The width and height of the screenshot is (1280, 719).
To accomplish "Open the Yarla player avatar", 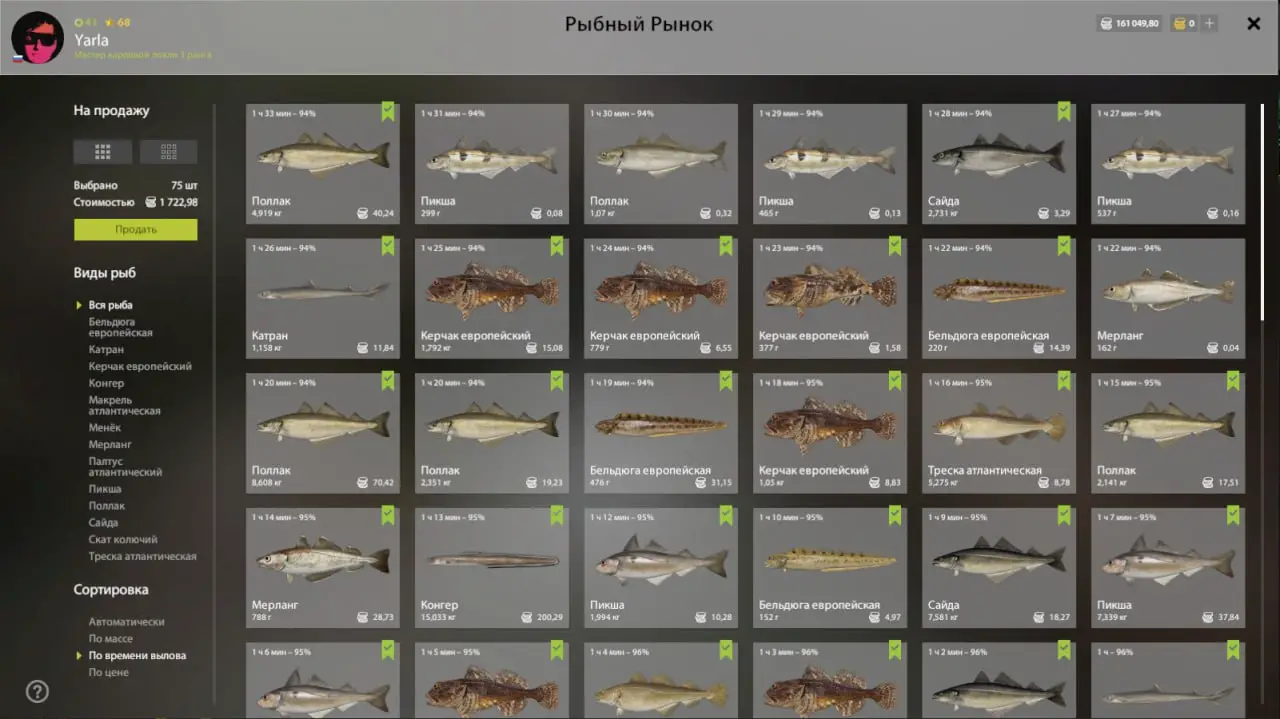I will [37, 37].
